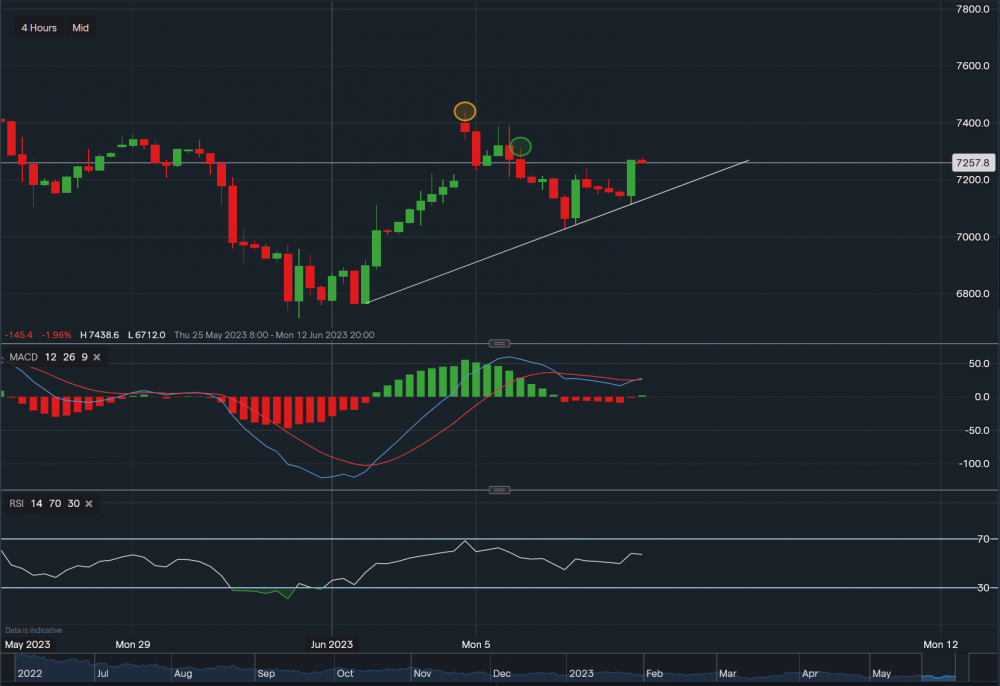
Task: Collapse the MACD pane using its grip handle
Action: click(x=498, y=342)
